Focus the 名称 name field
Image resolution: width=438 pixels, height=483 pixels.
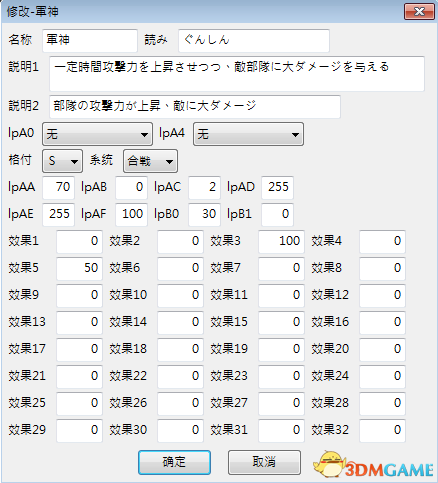click(90, 41)
